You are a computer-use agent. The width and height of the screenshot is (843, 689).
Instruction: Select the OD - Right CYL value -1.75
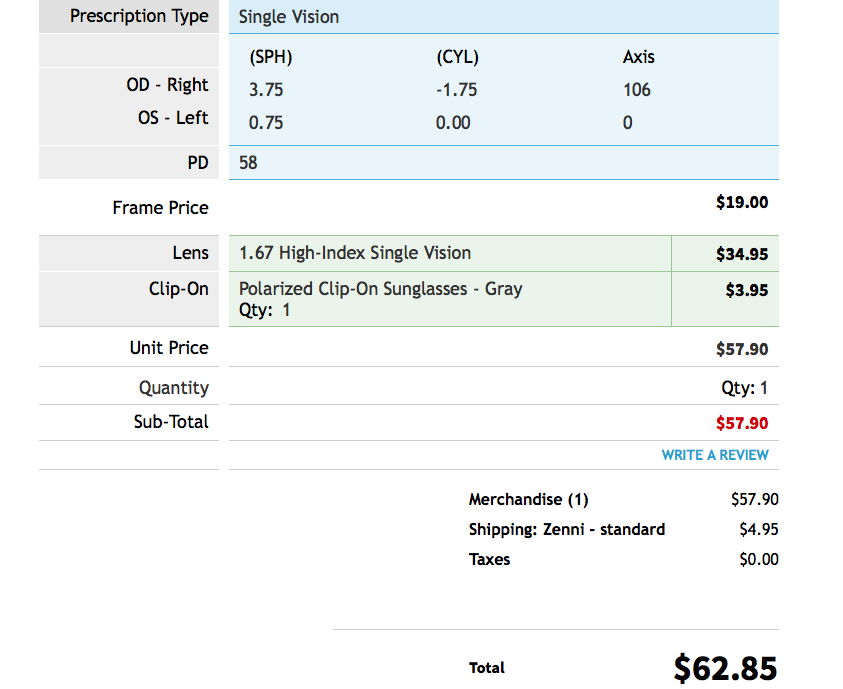(x=457, y=90)
